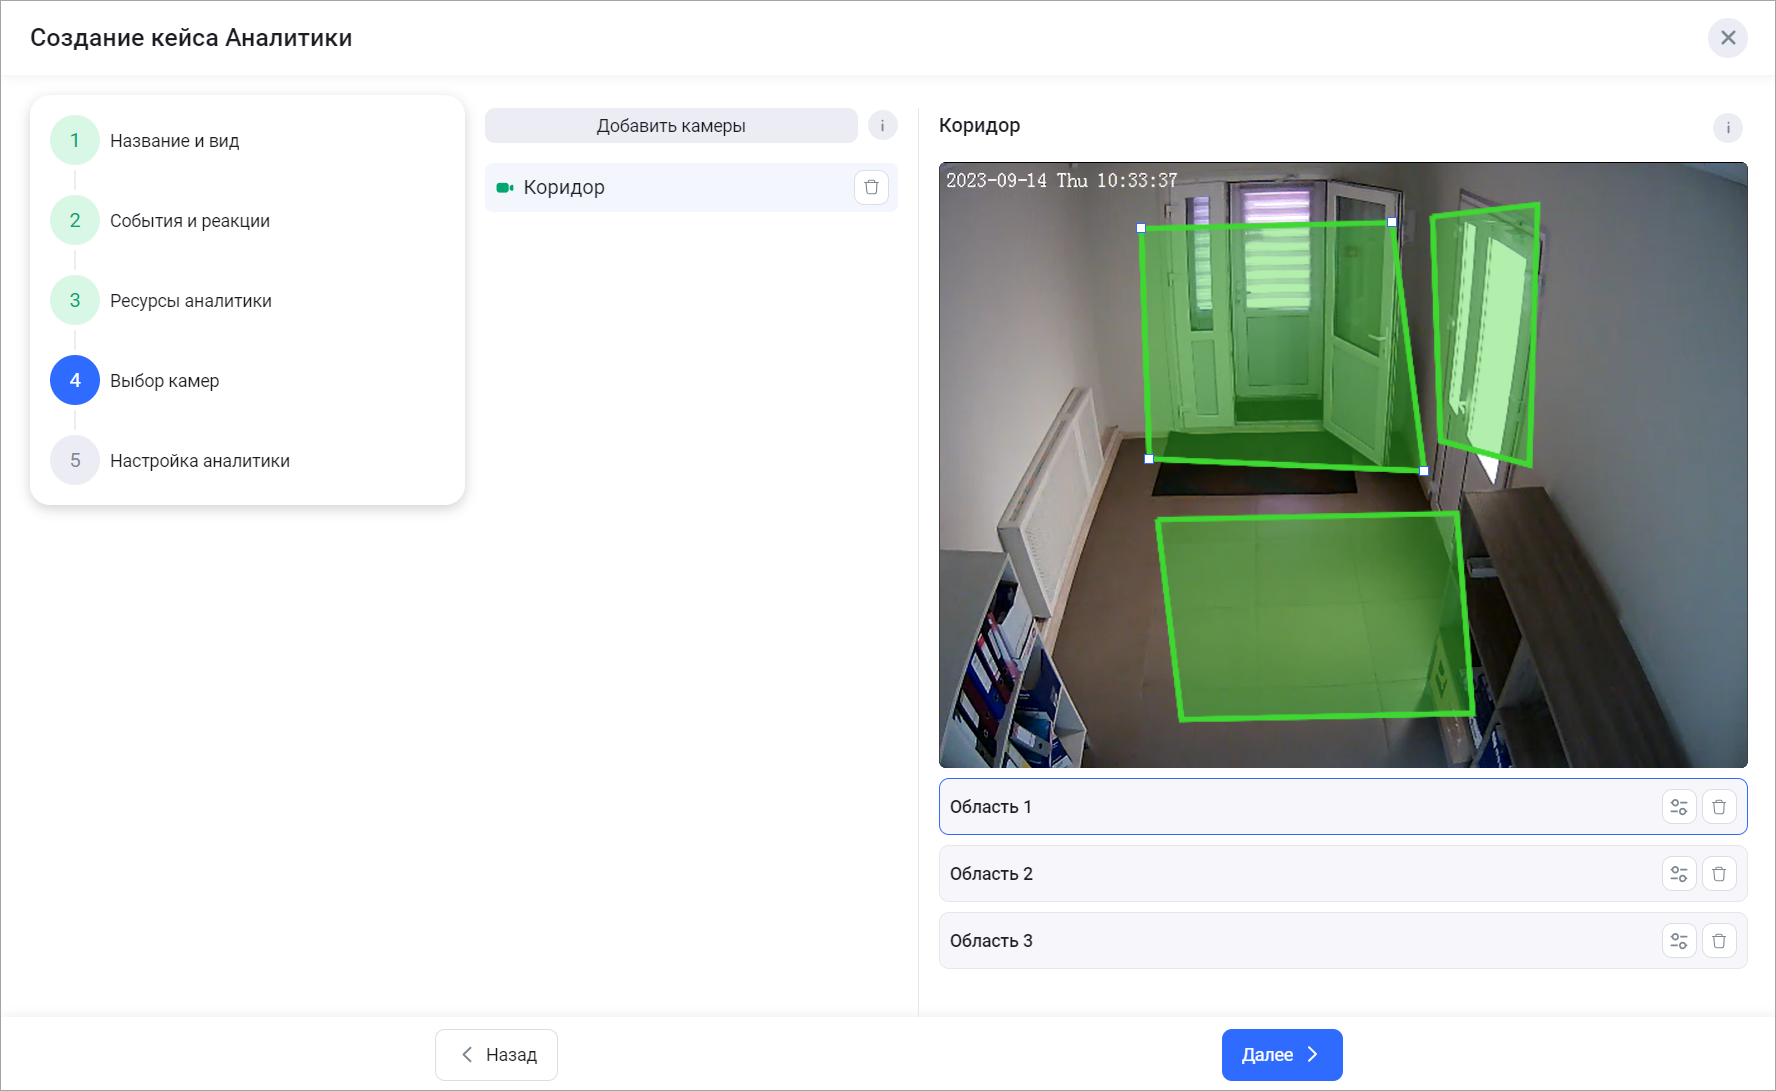Delete Область 1 with trash icon

tap(1719, 807)
